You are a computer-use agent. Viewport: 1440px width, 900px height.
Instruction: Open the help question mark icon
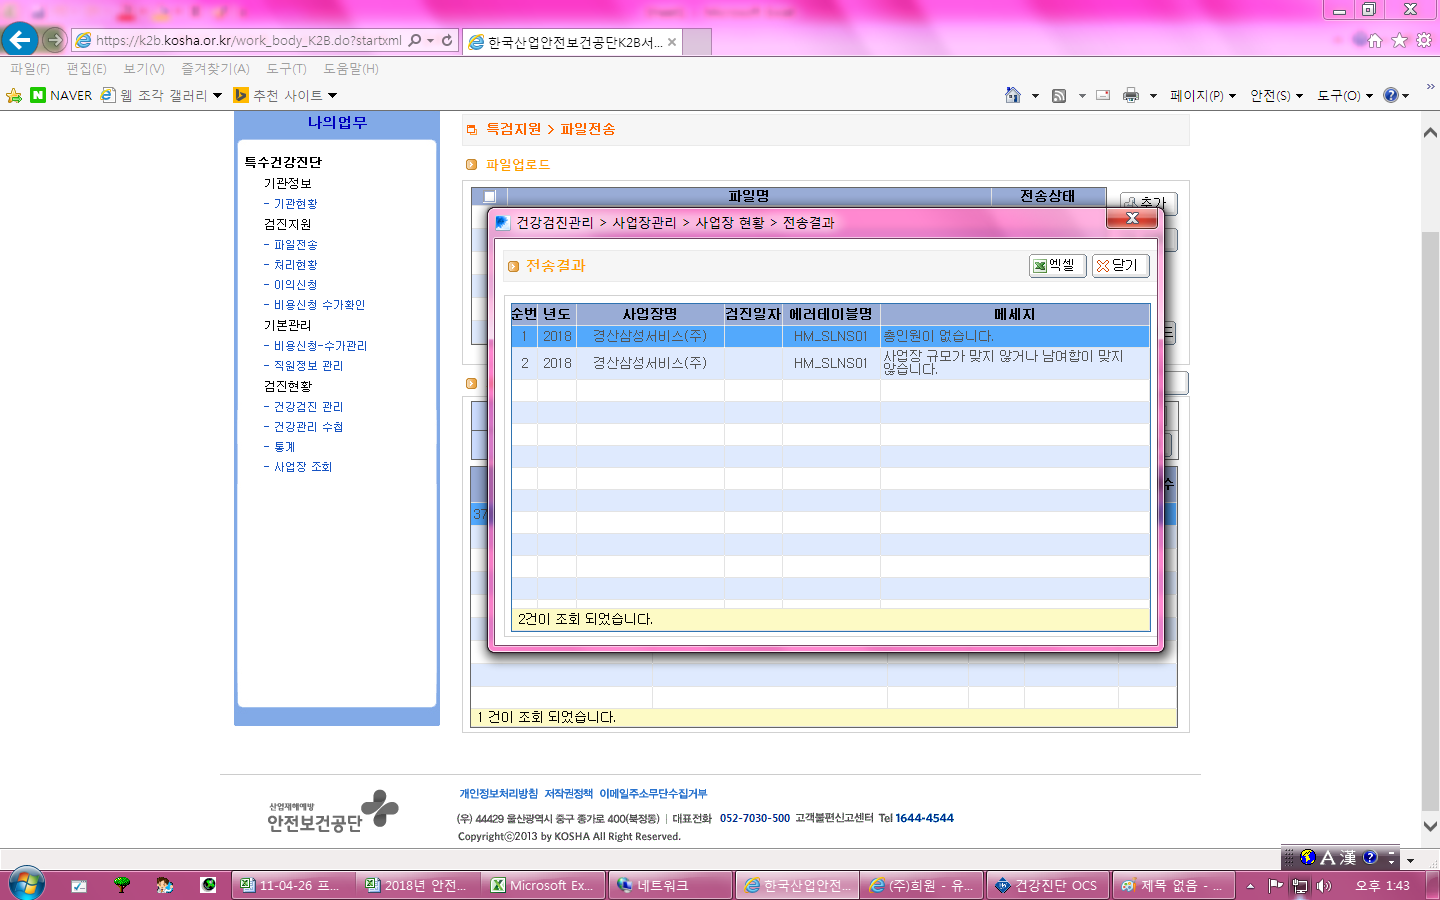pyautogui.click(x=1390, y=95)
